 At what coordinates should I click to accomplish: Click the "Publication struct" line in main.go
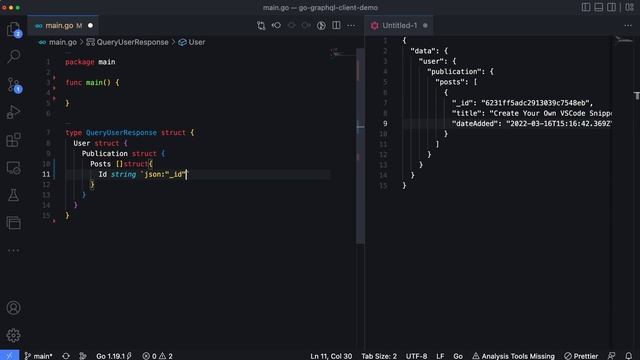(x=123, y=153)
